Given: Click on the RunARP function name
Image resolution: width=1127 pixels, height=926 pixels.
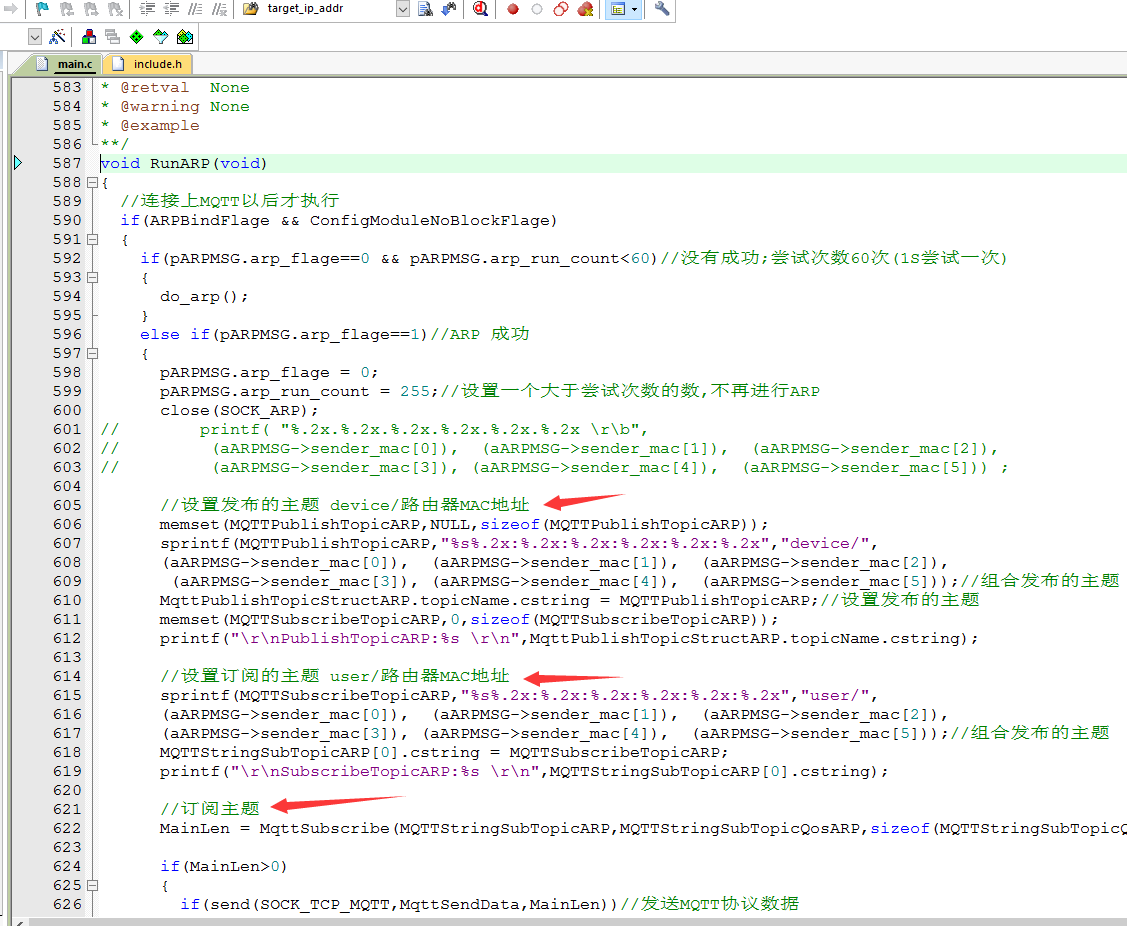Looking at the screenshot, I should 180,164.
